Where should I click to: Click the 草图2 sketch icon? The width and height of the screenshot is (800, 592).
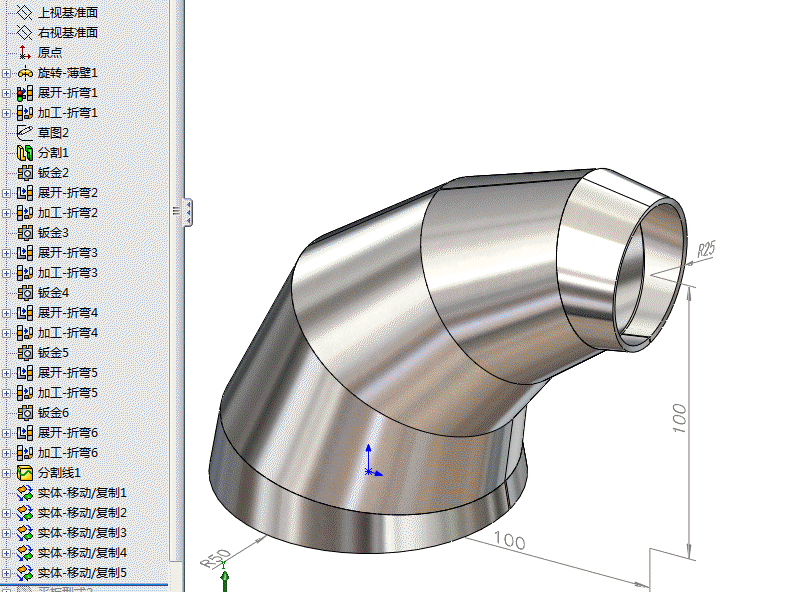pyautogui.click(x=24, y=133)
